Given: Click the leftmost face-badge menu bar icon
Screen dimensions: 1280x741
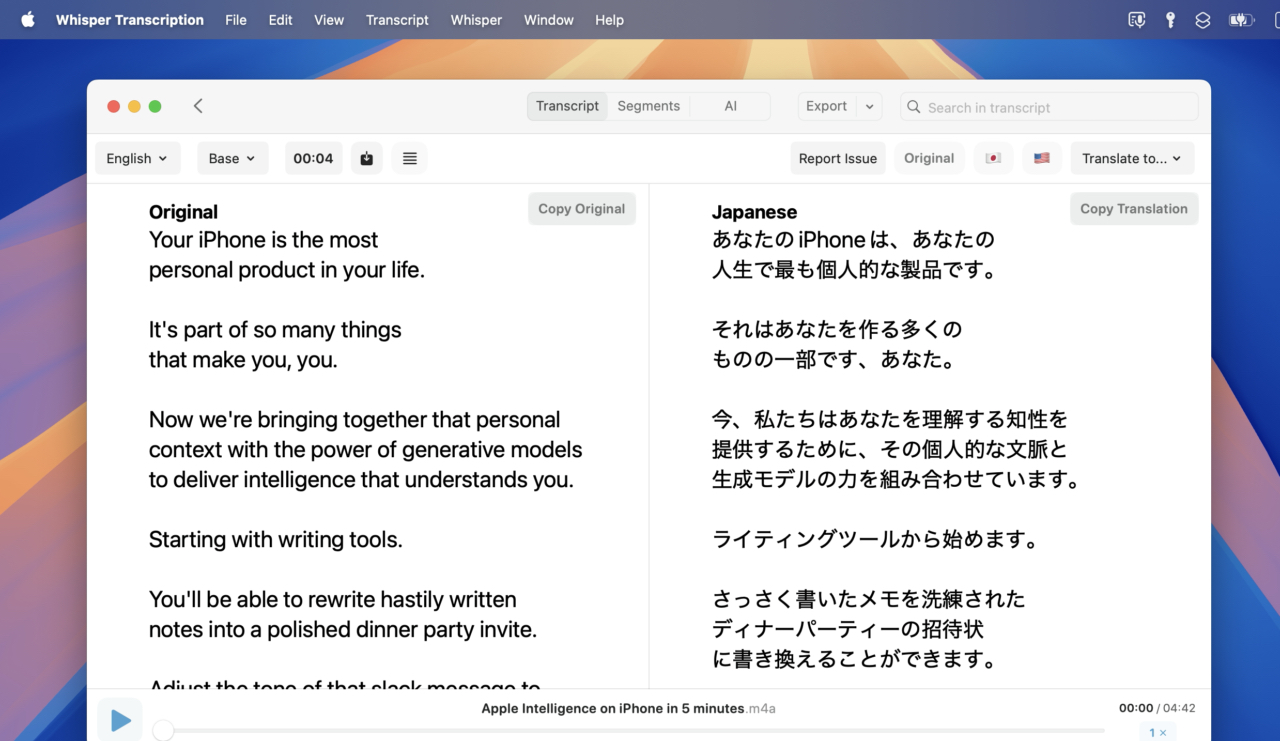Looking at the screenshot, I should click(x=1137, y=19).
